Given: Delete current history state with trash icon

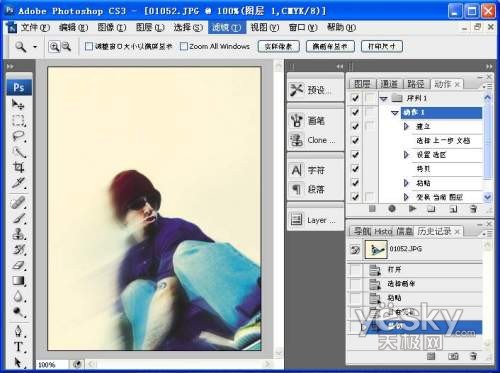Looking at the screenshot, I should pos(473,356).
